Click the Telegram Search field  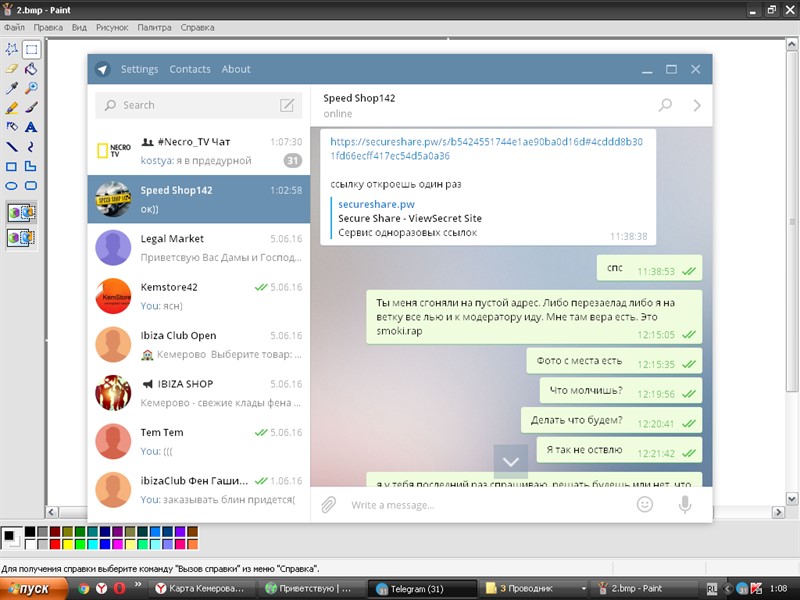pos(199,105)
